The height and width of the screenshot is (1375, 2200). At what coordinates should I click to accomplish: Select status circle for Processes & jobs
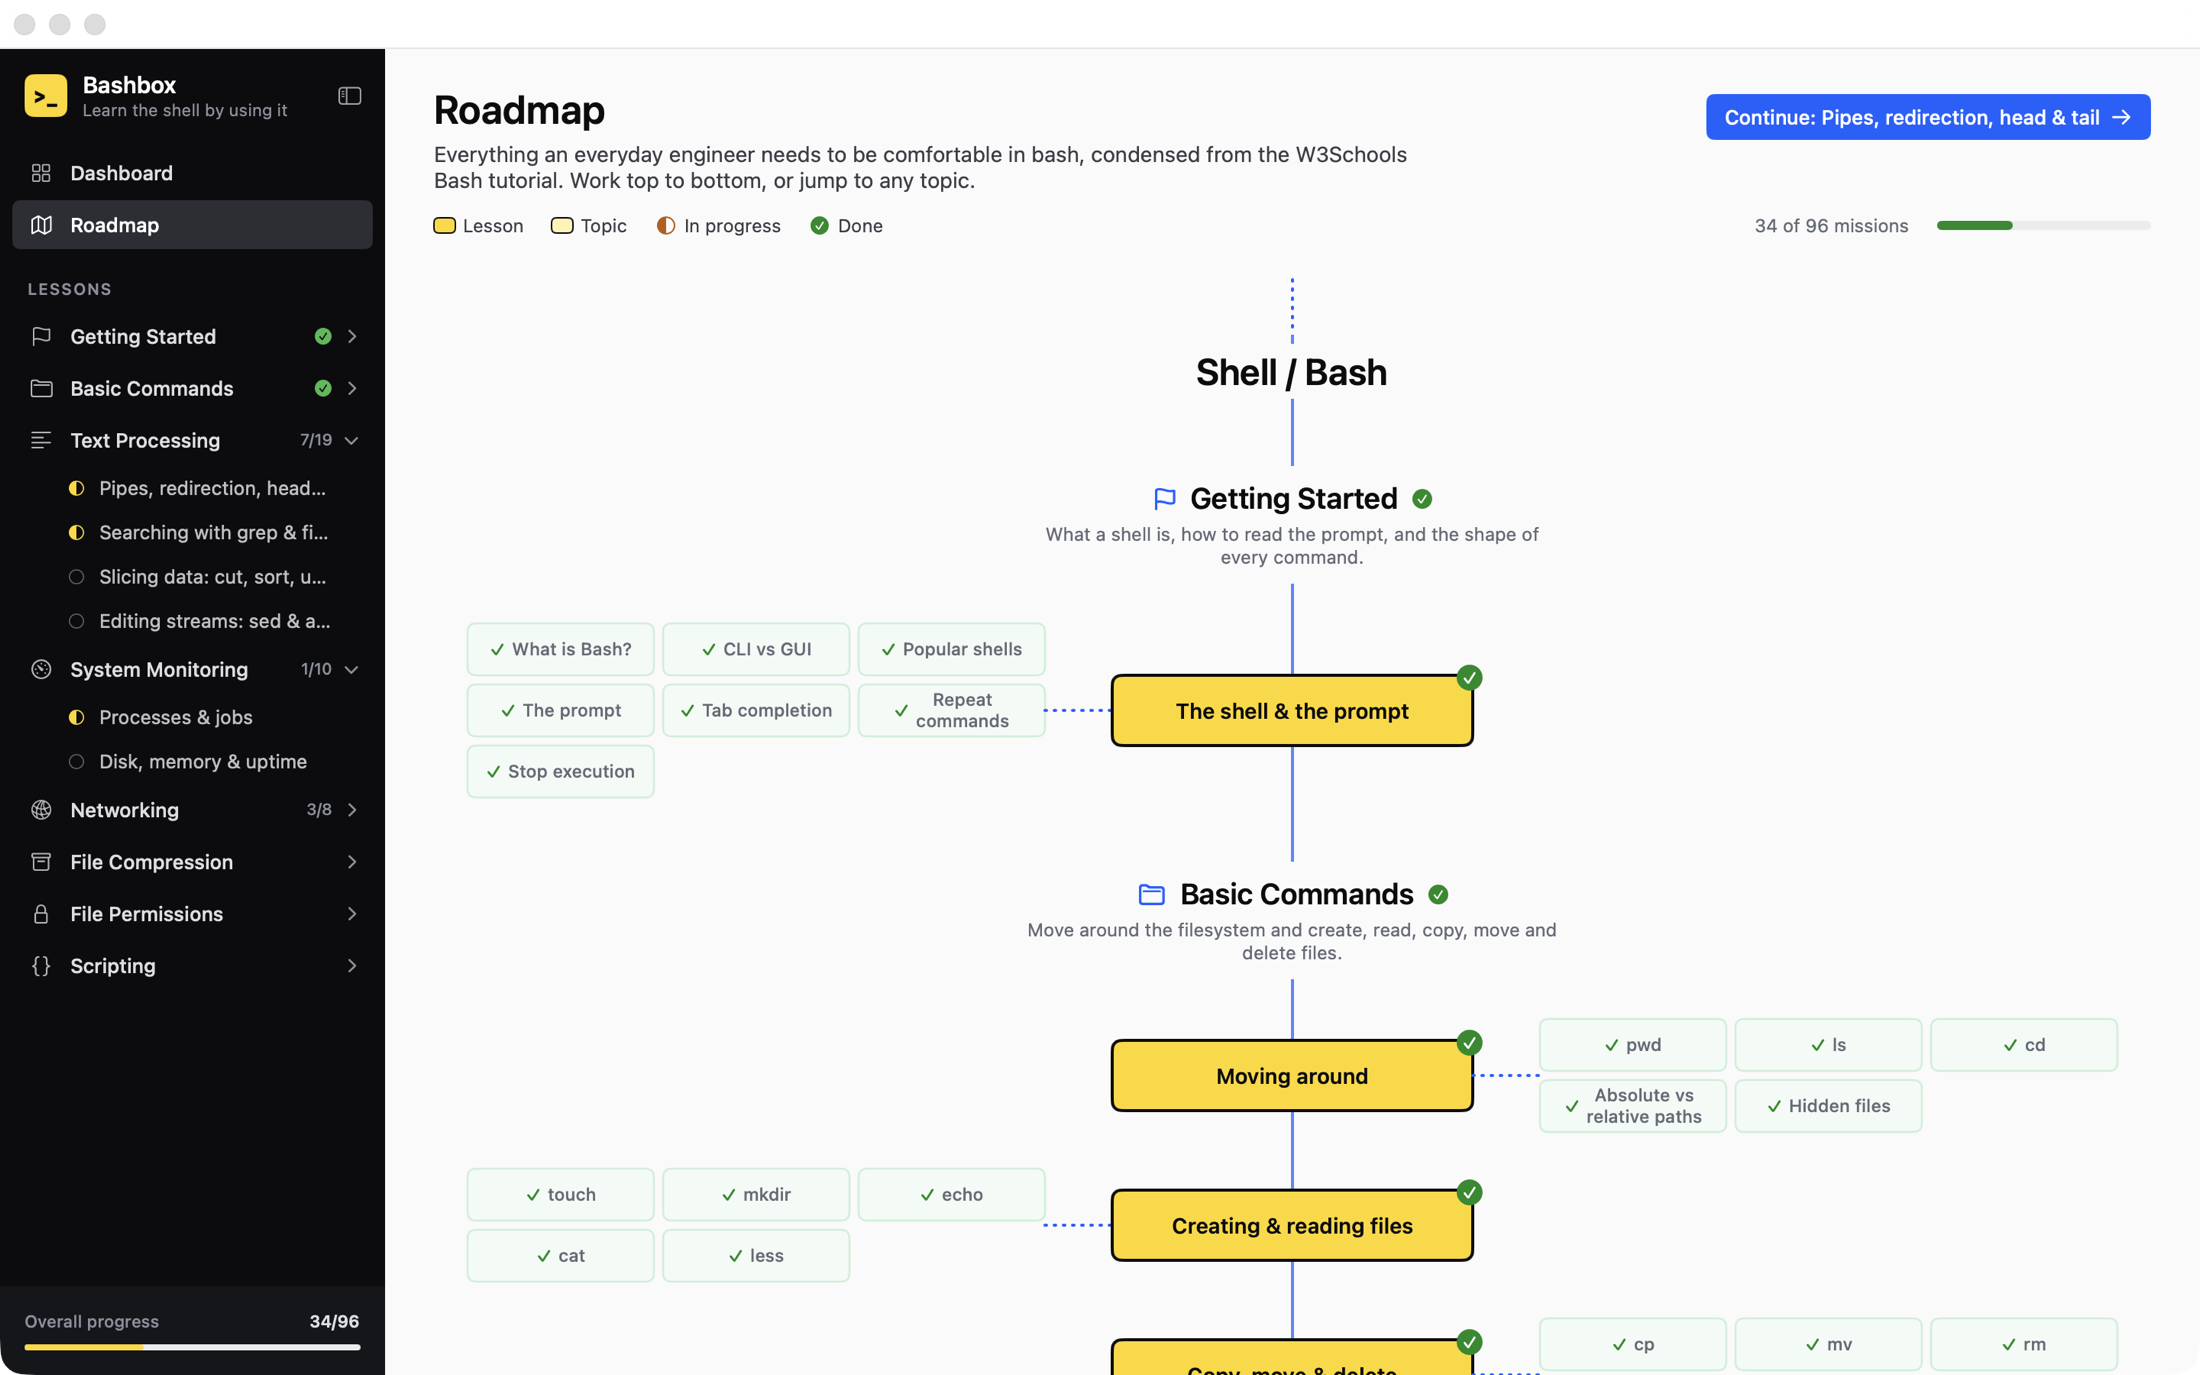coord(76,717)
